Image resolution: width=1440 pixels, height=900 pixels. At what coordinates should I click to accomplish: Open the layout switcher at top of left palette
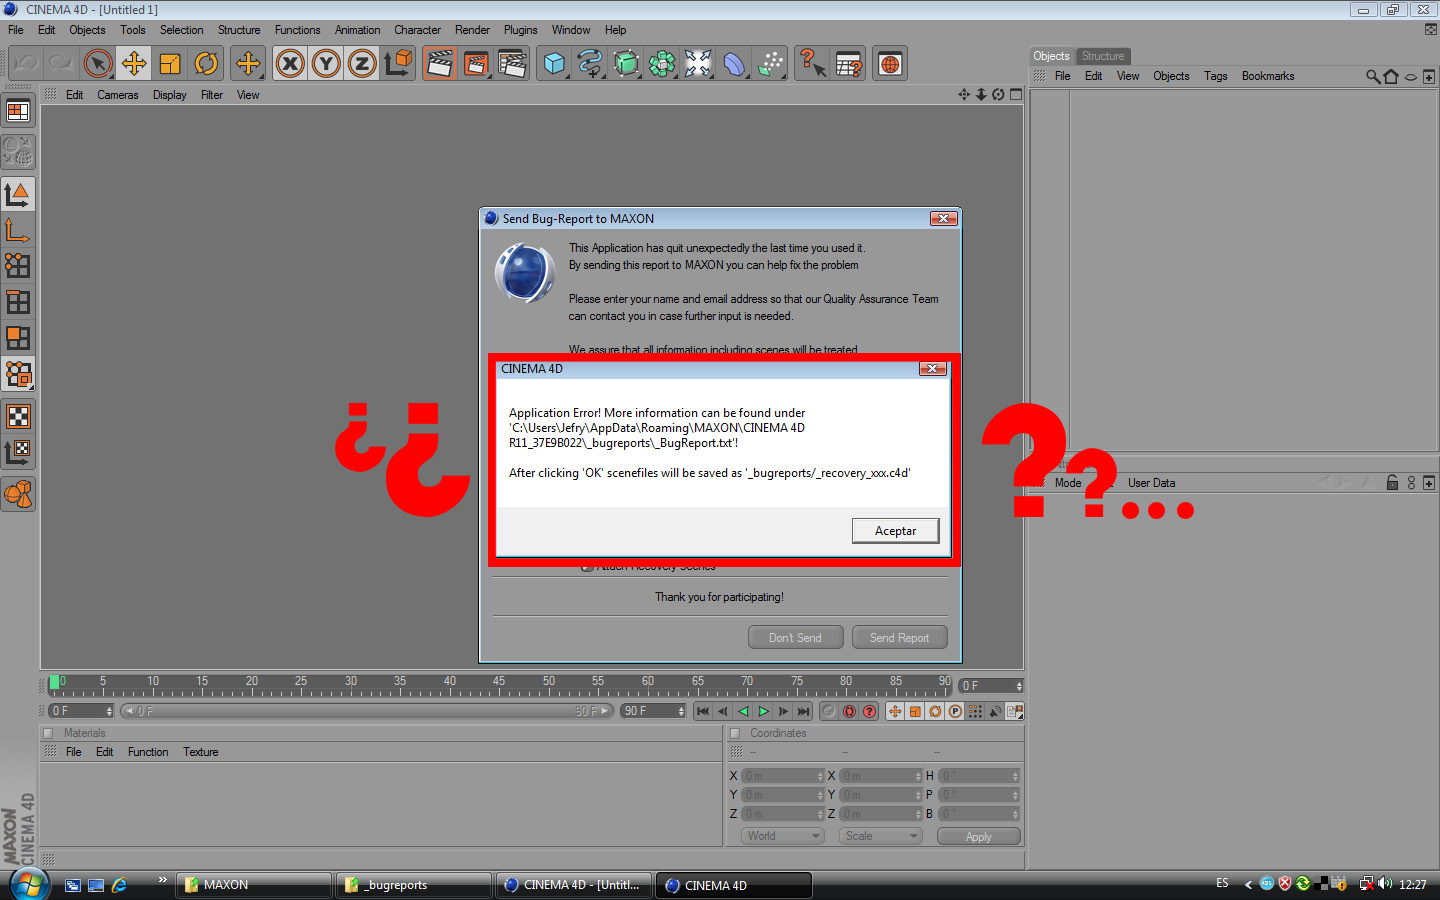(x=18, y=111)
